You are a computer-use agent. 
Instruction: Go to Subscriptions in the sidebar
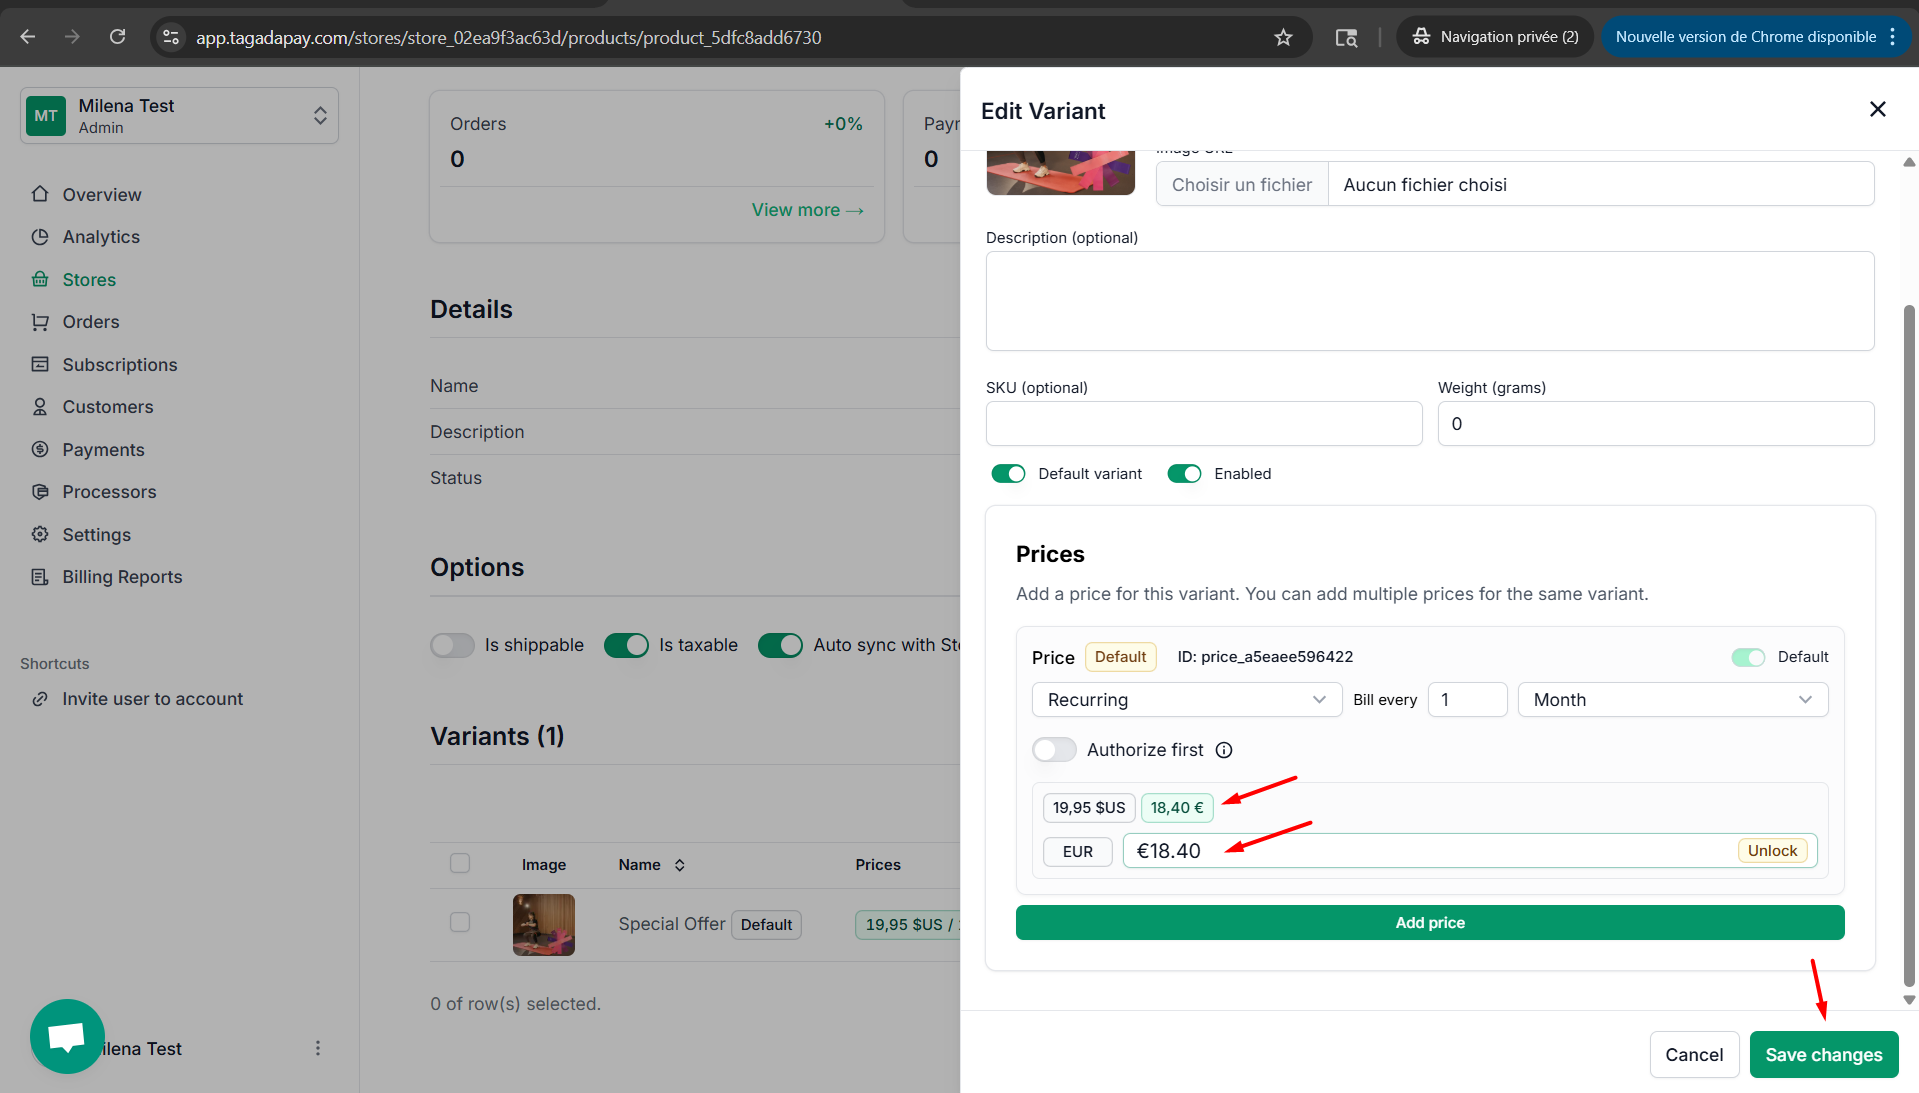click(x=120, y=365)
